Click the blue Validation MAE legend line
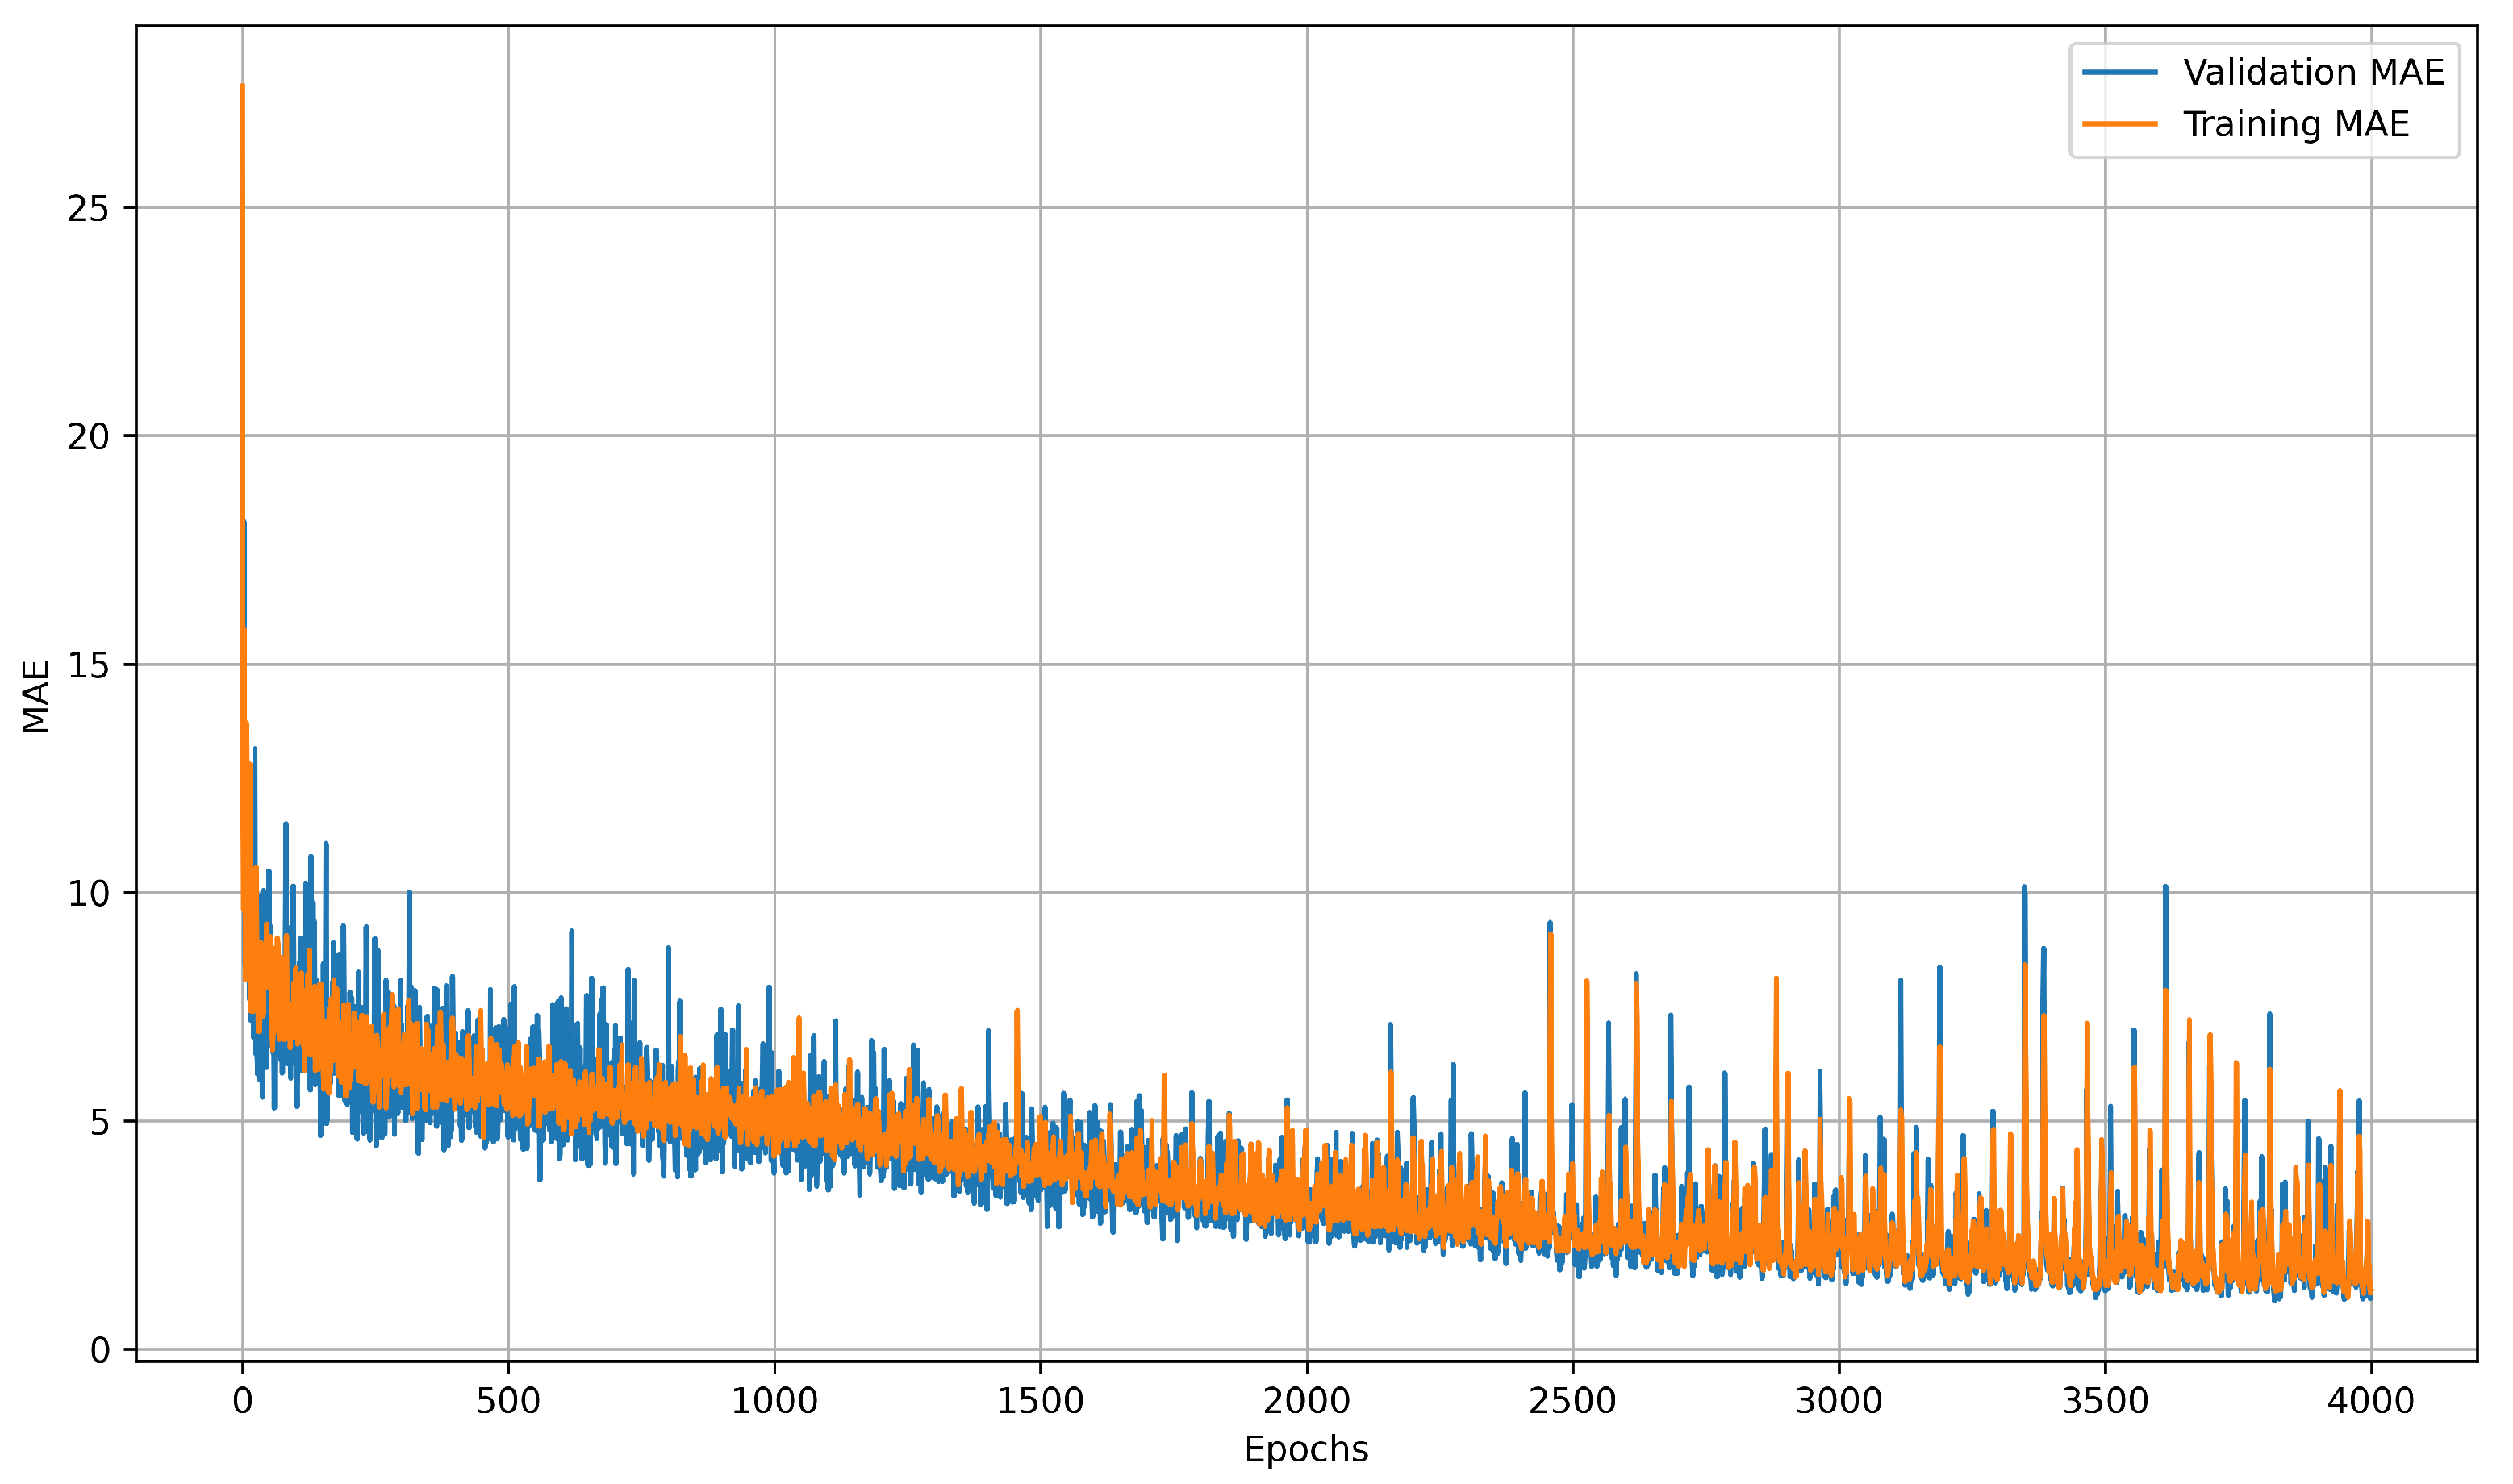 [2119, 72]
